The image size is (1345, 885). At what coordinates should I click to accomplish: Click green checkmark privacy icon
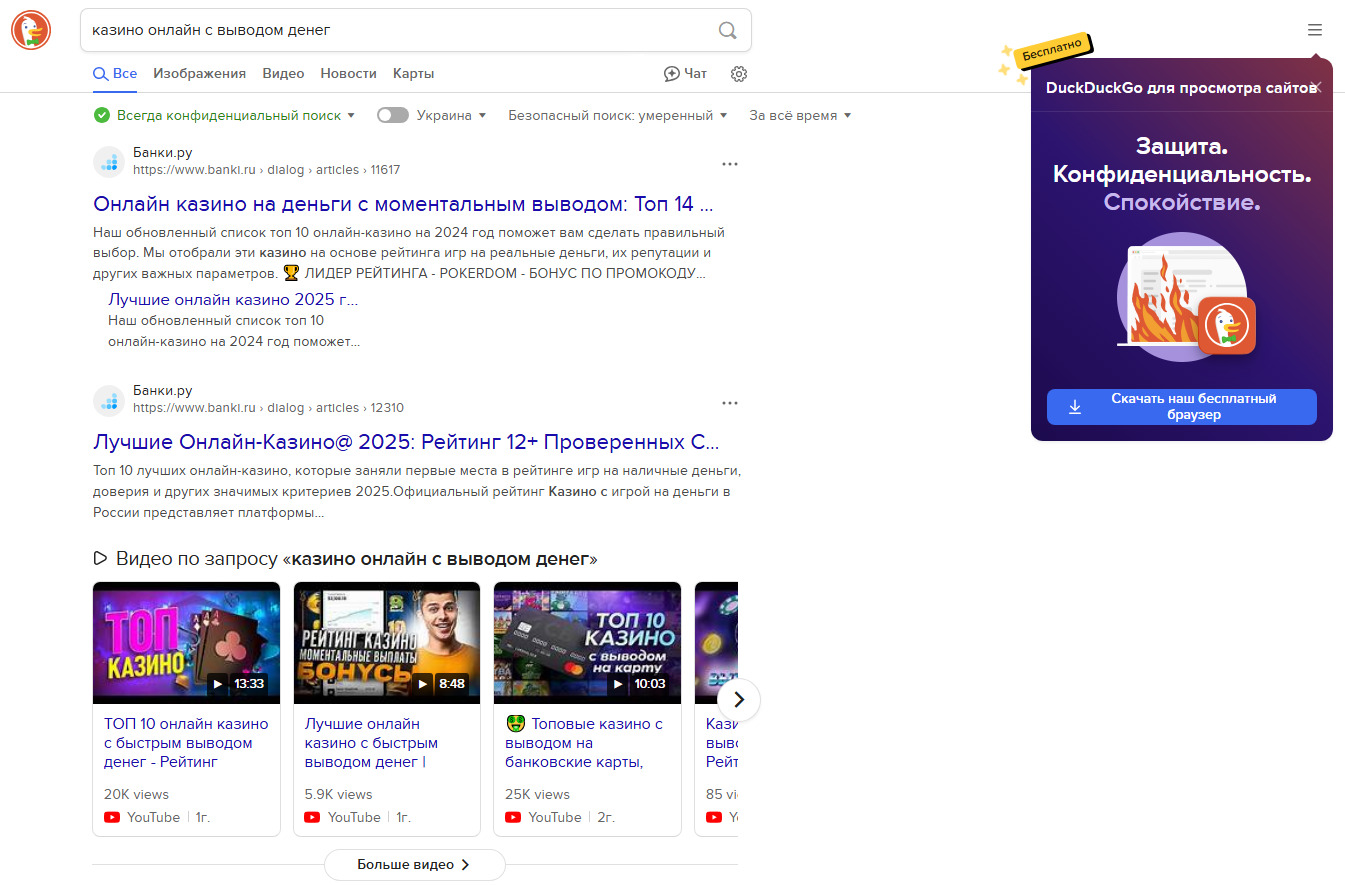coord(101,115)
